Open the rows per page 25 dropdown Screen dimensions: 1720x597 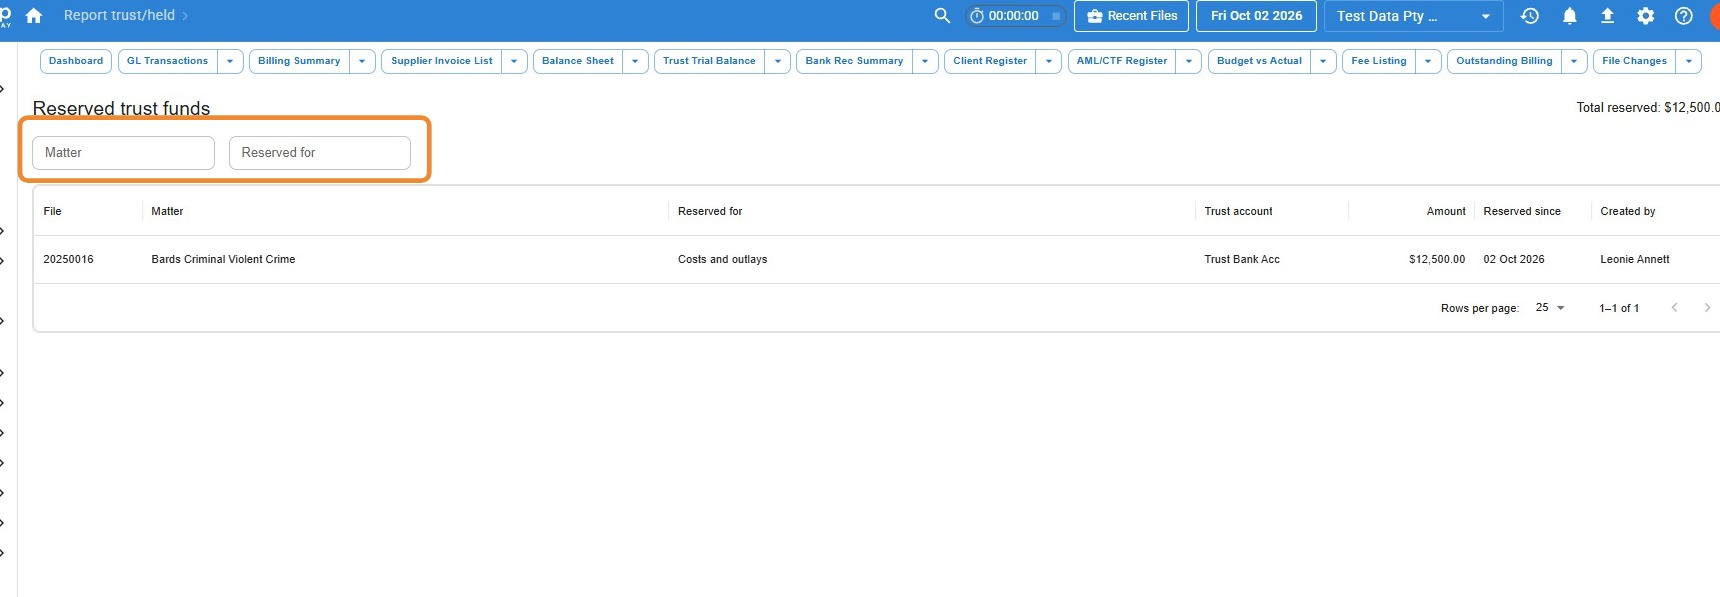[x=1550, y=308]
